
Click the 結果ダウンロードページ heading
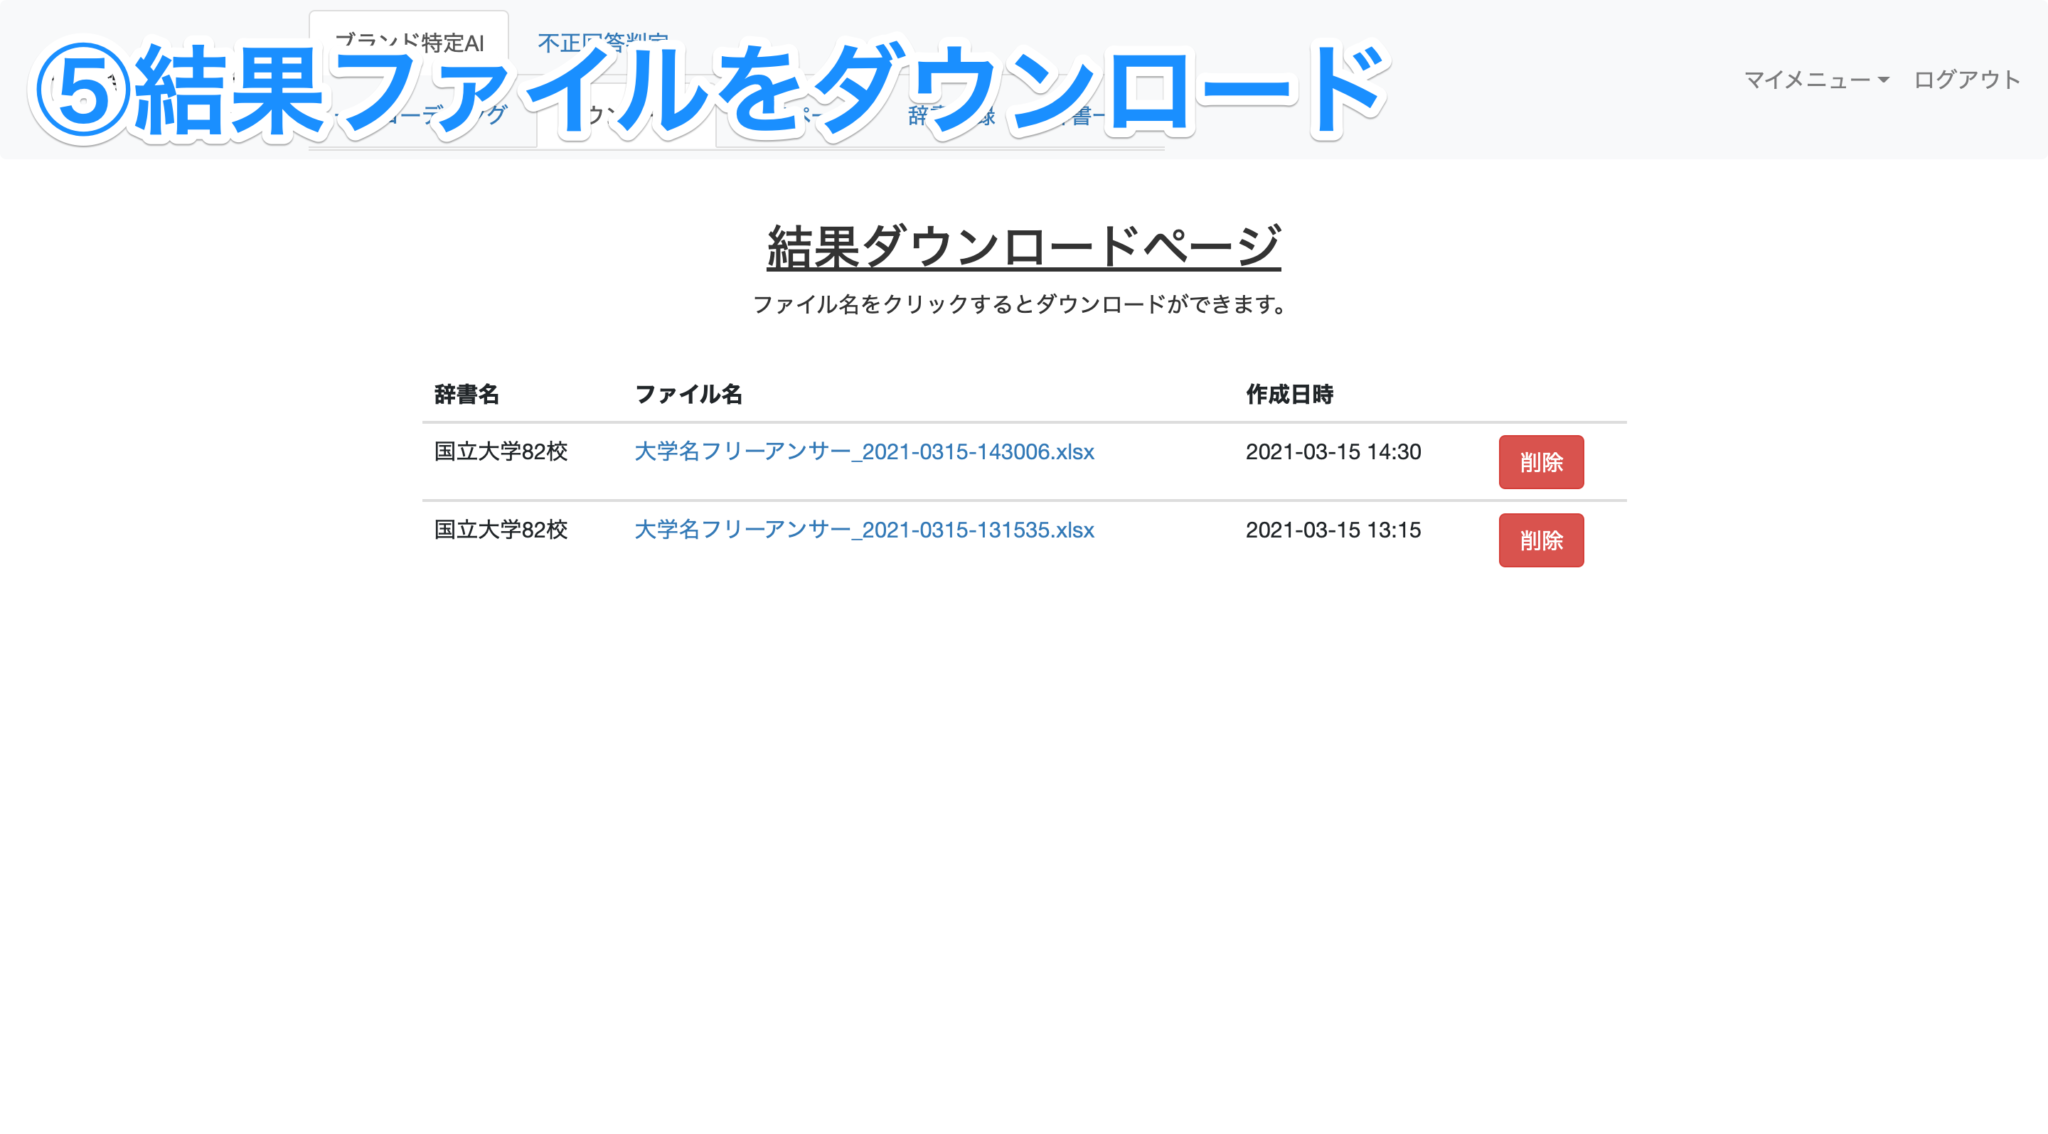pyautogui.click(x=1023, y=247)
